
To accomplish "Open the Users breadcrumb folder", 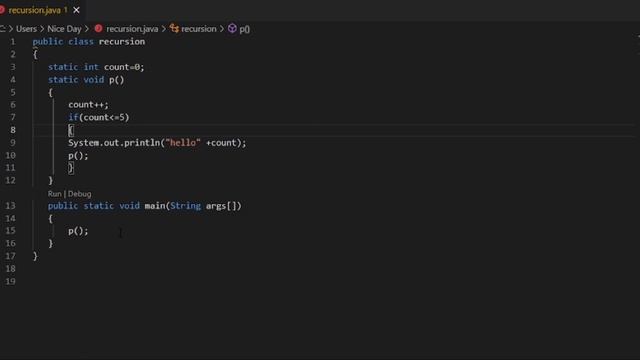I will coord(26,29).
